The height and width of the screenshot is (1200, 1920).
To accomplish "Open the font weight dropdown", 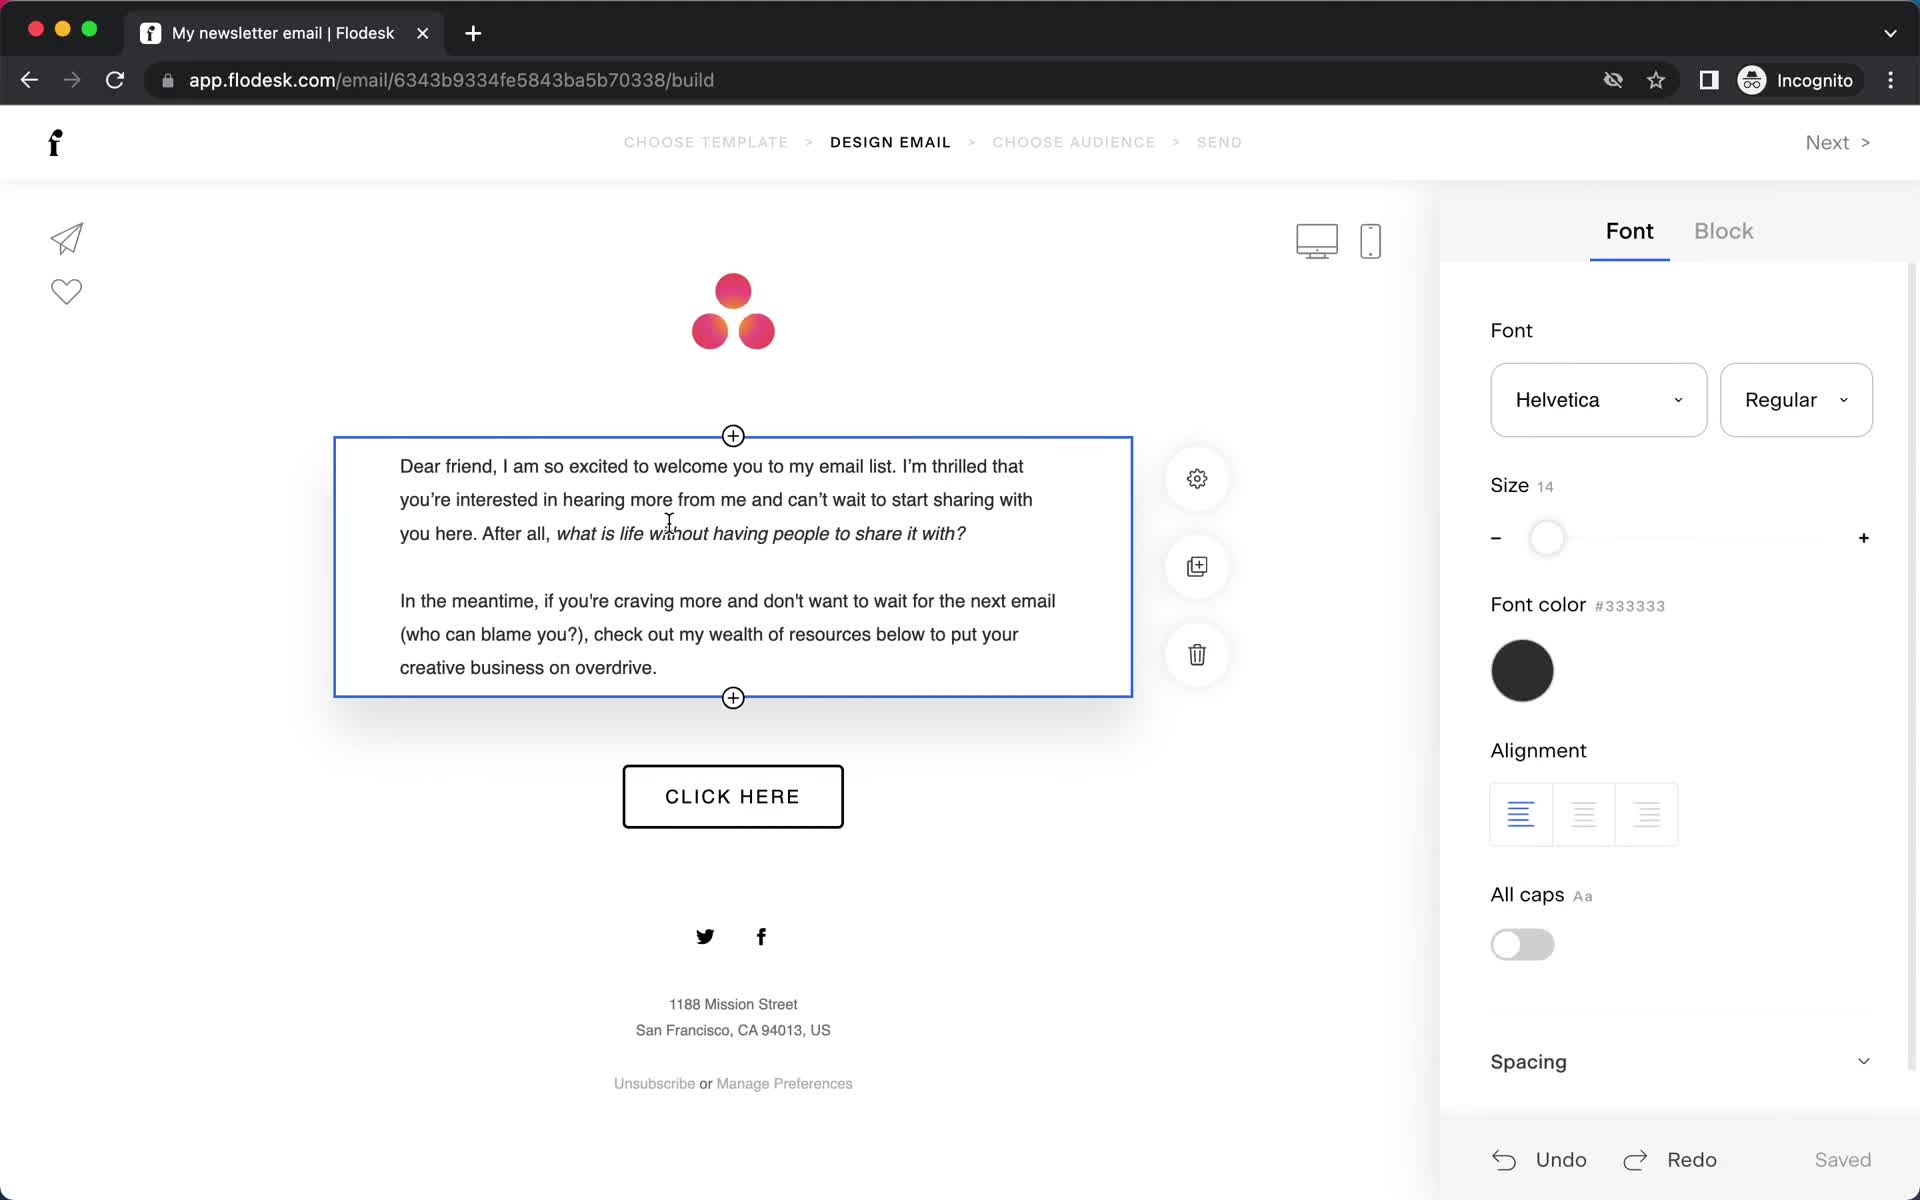I will point(1796,400).
